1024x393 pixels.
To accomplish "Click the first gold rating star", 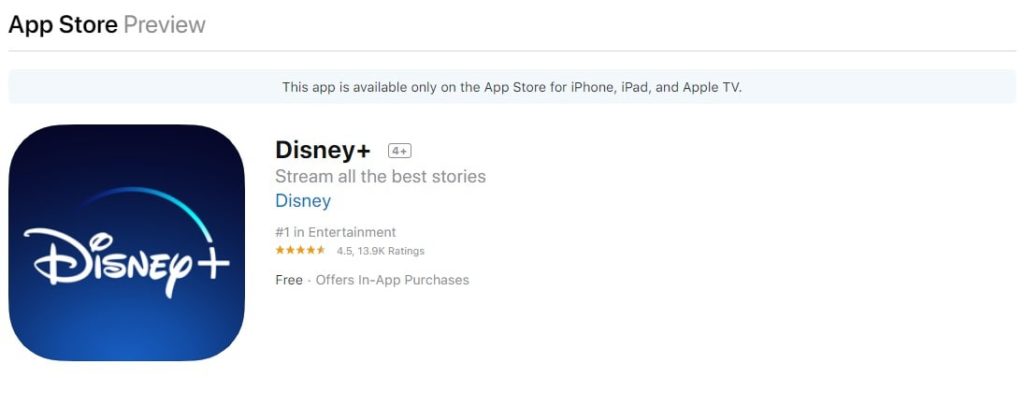I will pyautogui.click(x=280, y=250).
